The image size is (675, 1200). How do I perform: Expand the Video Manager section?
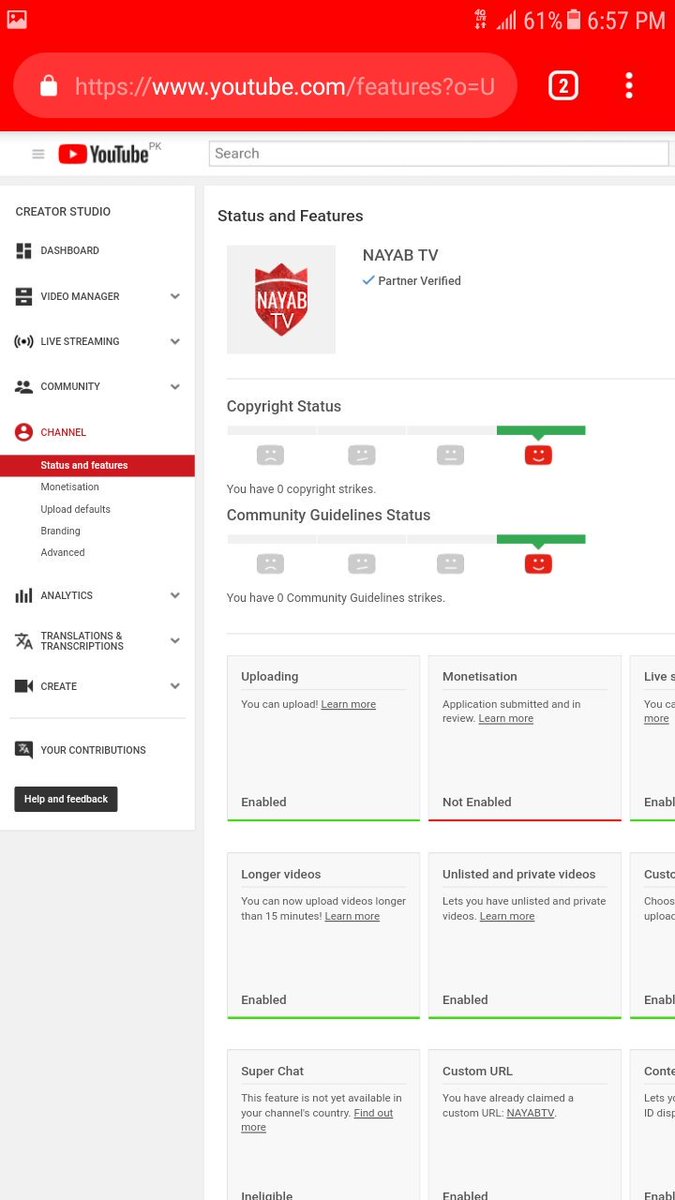point(175,297)
